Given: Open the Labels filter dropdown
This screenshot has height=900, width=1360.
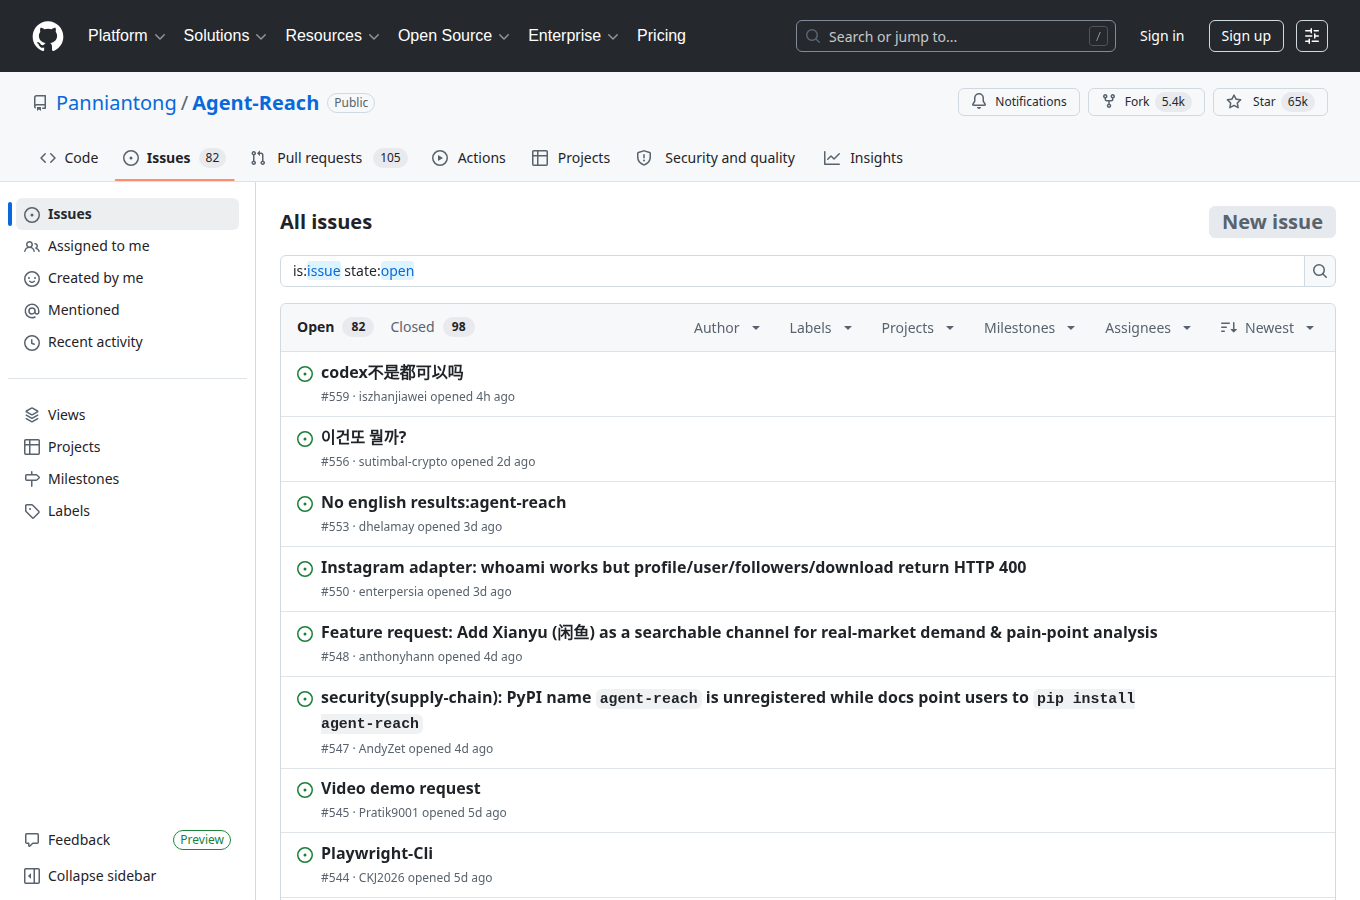Looking at the screenshot, I should coord(821,328).
